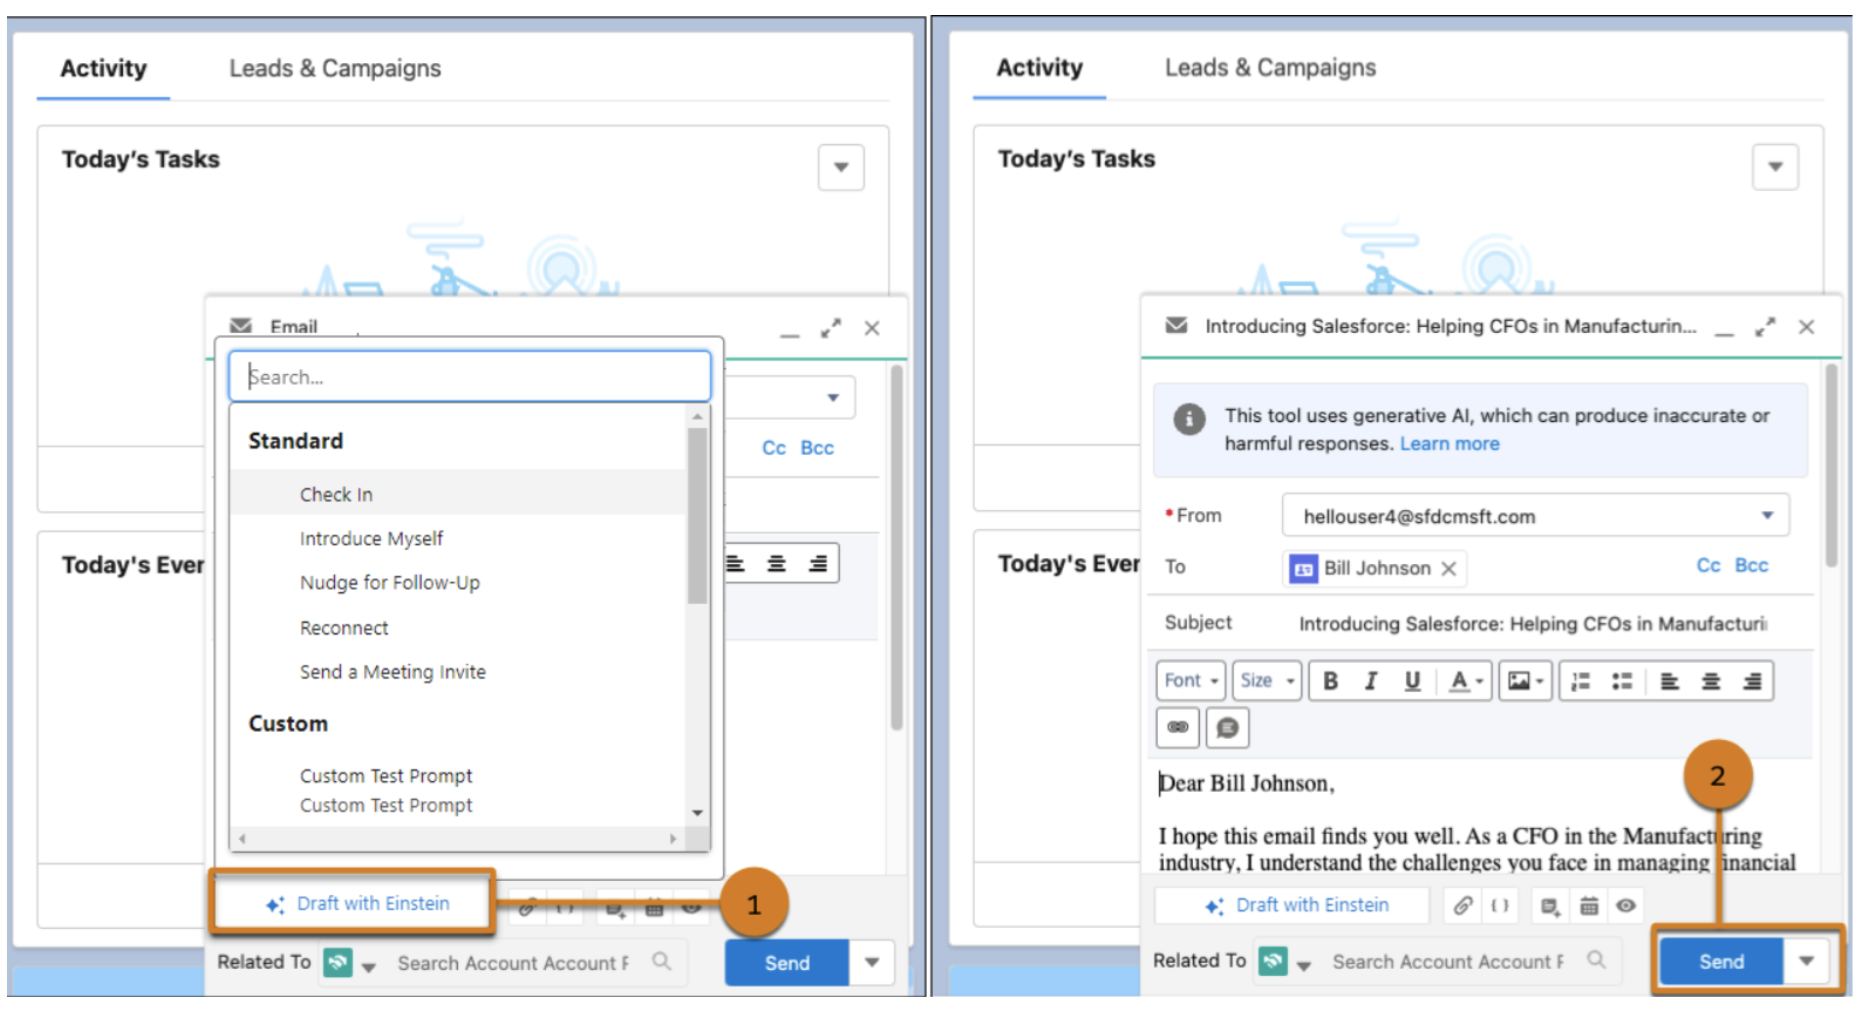Insert bulleted list in right email editor
1864x1022 pixels.
point(1622,681)
